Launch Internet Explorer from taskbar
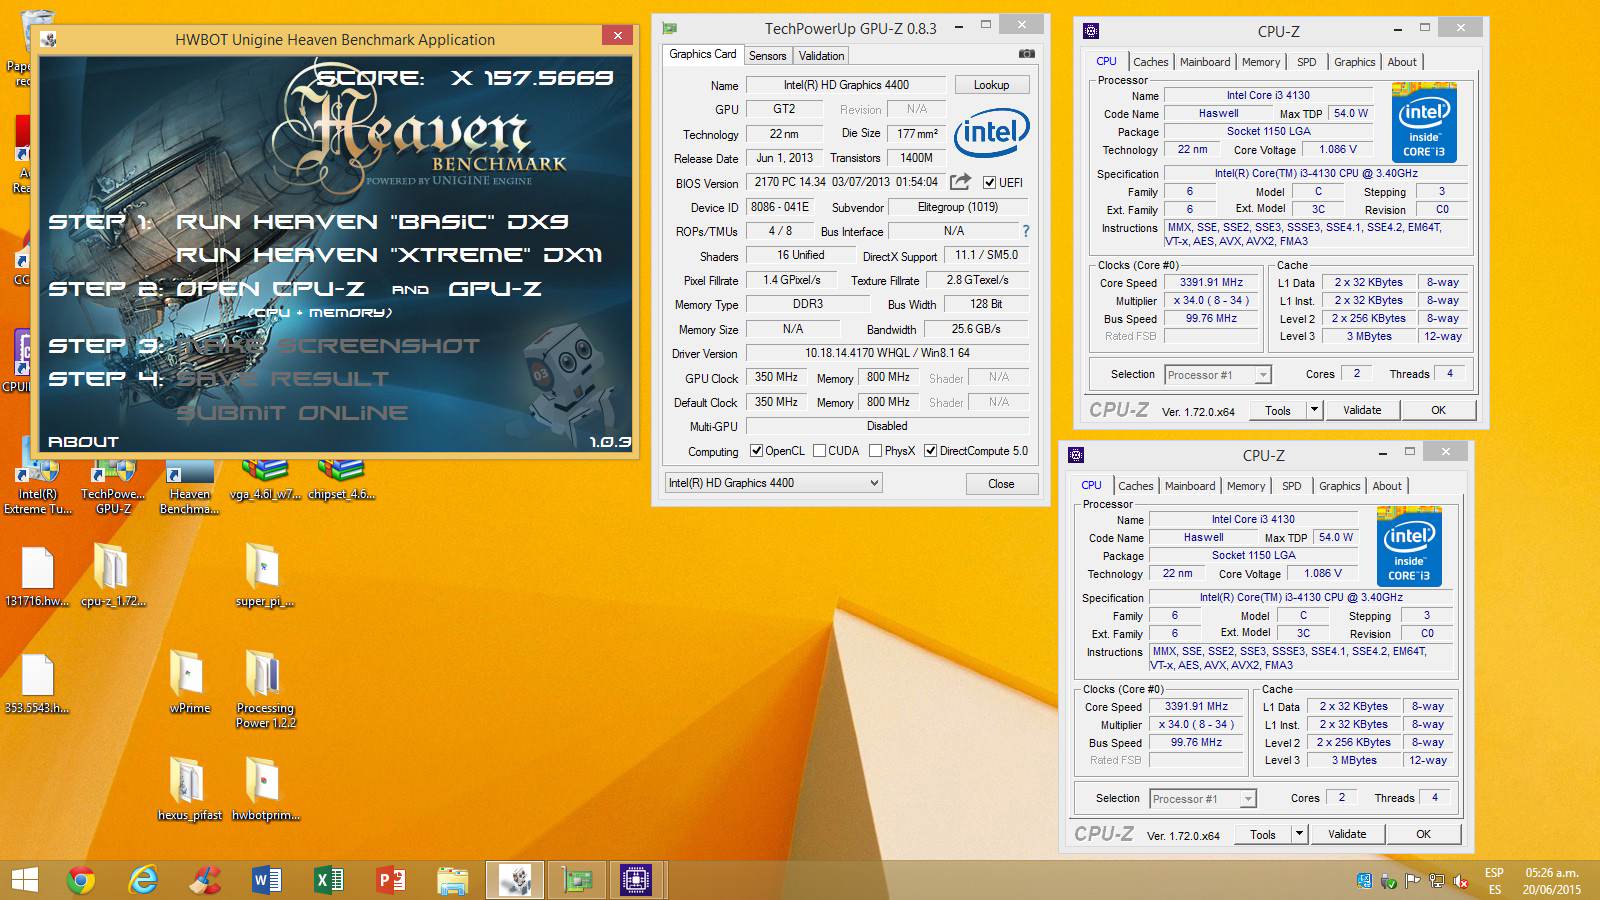Viewport: 1600px width, 900px height. tap(143, 880)
